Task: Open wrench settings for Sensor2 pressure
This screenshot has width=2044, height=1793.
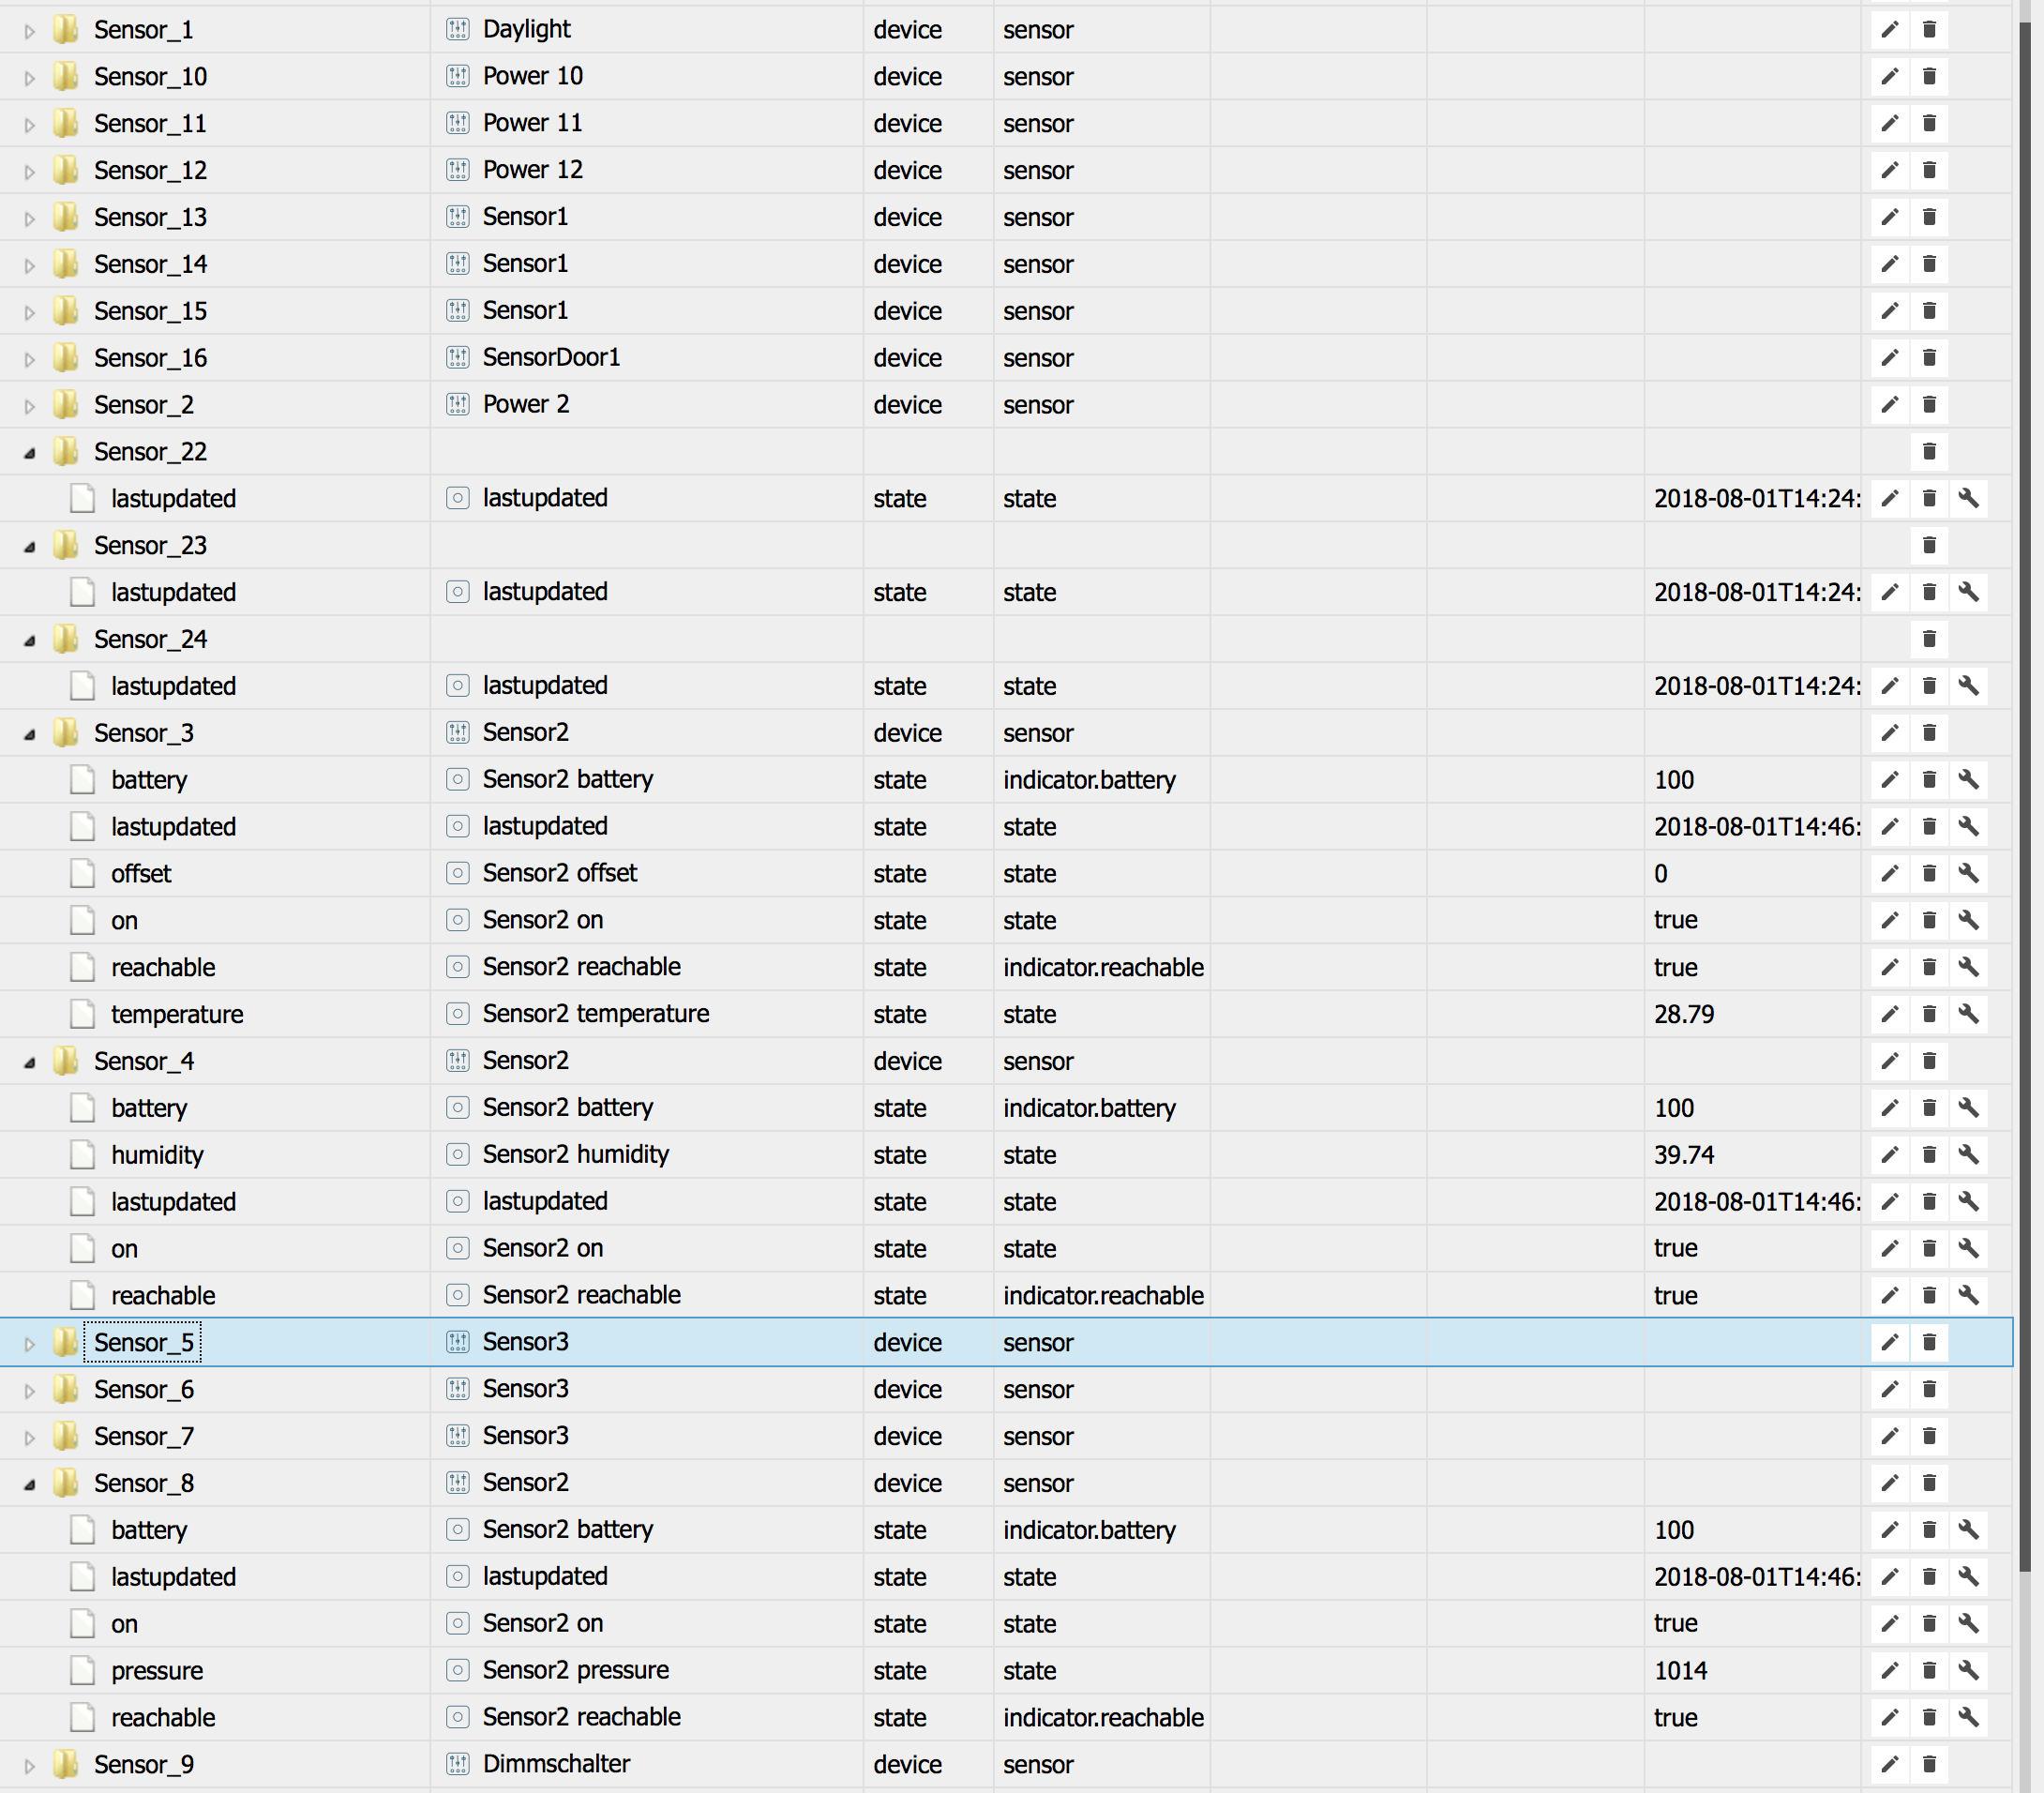Action: (1968, 1671)
